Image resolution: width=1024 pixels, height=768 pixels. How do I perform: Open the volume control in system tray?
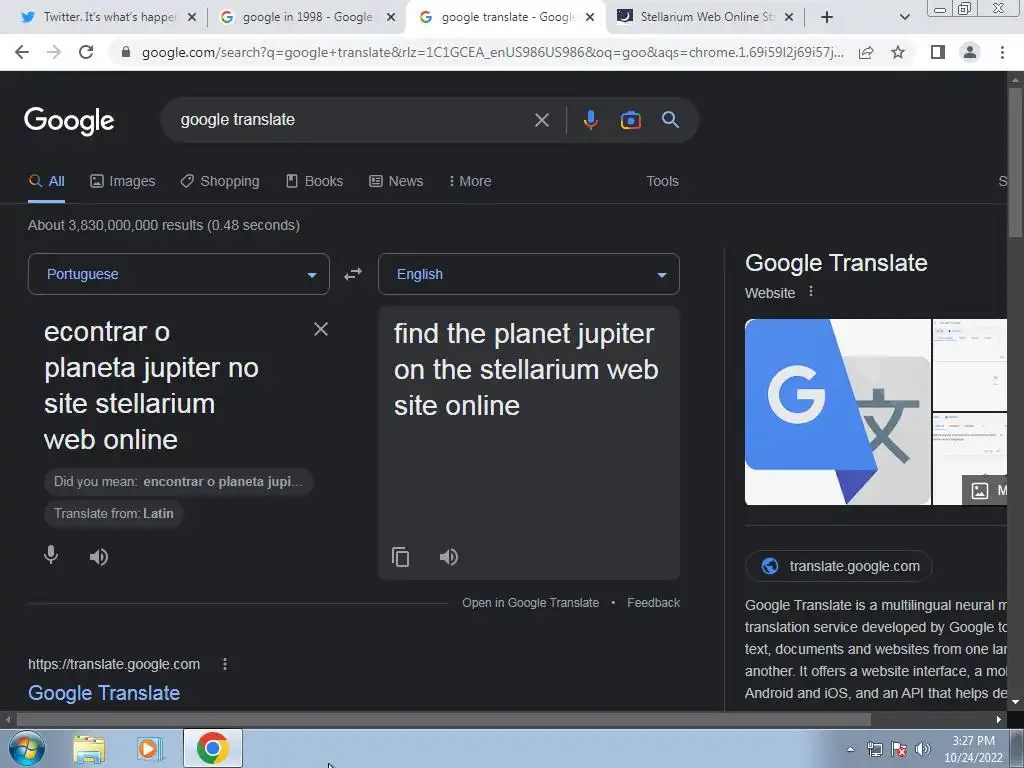click(923, 749)
